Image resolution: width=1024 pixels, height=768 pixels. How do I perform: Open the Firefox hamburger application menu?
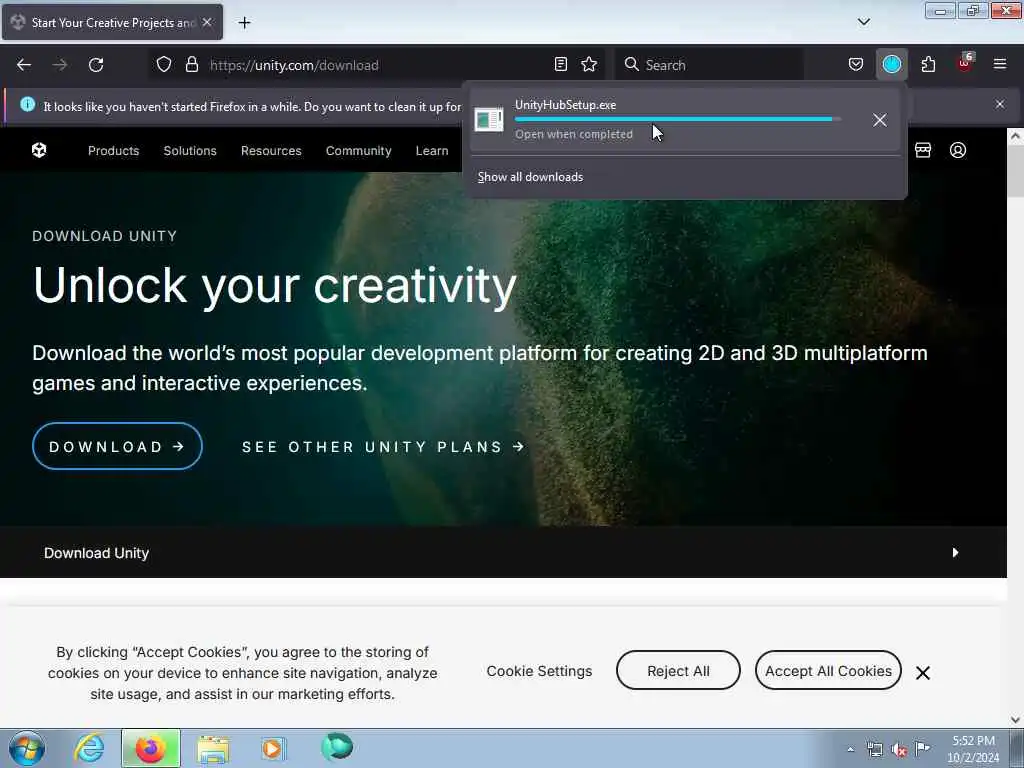click(1000, 65)
